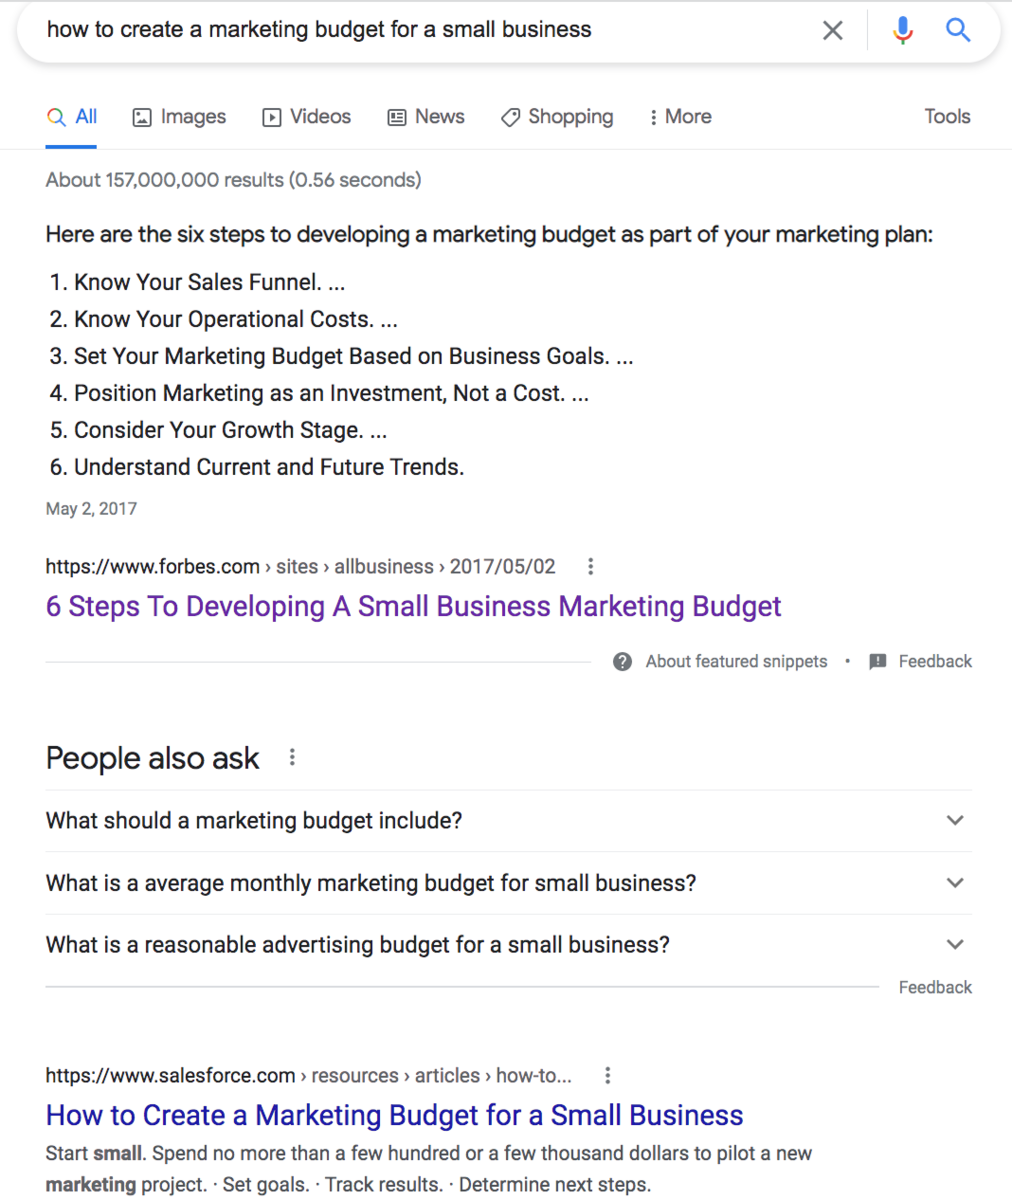Open the three-dot menu beside the Salesforce URL

(x=607, y=1076)
